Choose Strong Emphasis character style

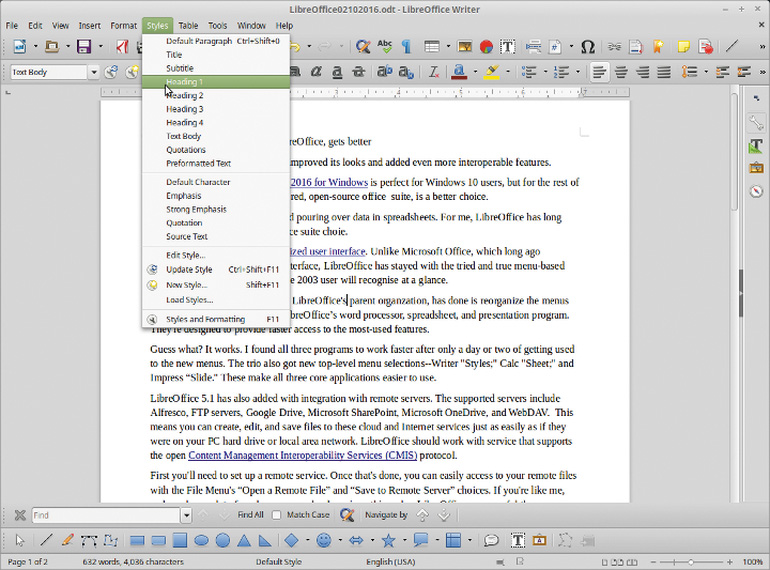pos(216,209)
